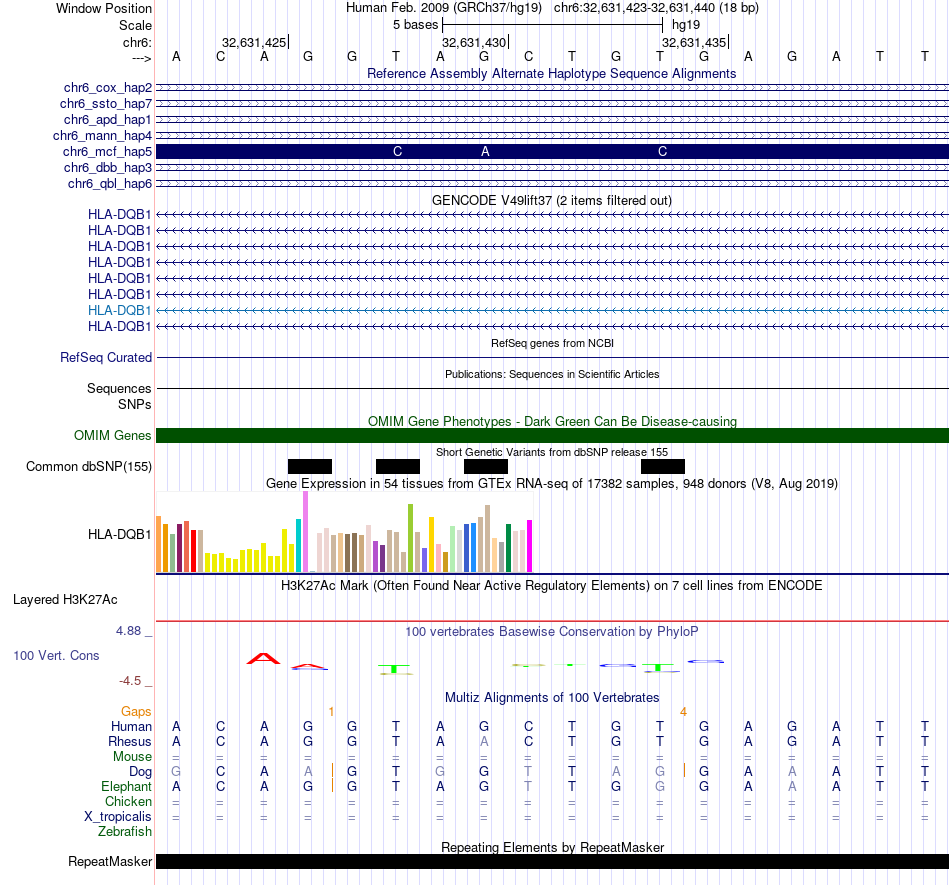Click the dark green OMIM Genes bar

pyautogui.click(x=552, y=436)
